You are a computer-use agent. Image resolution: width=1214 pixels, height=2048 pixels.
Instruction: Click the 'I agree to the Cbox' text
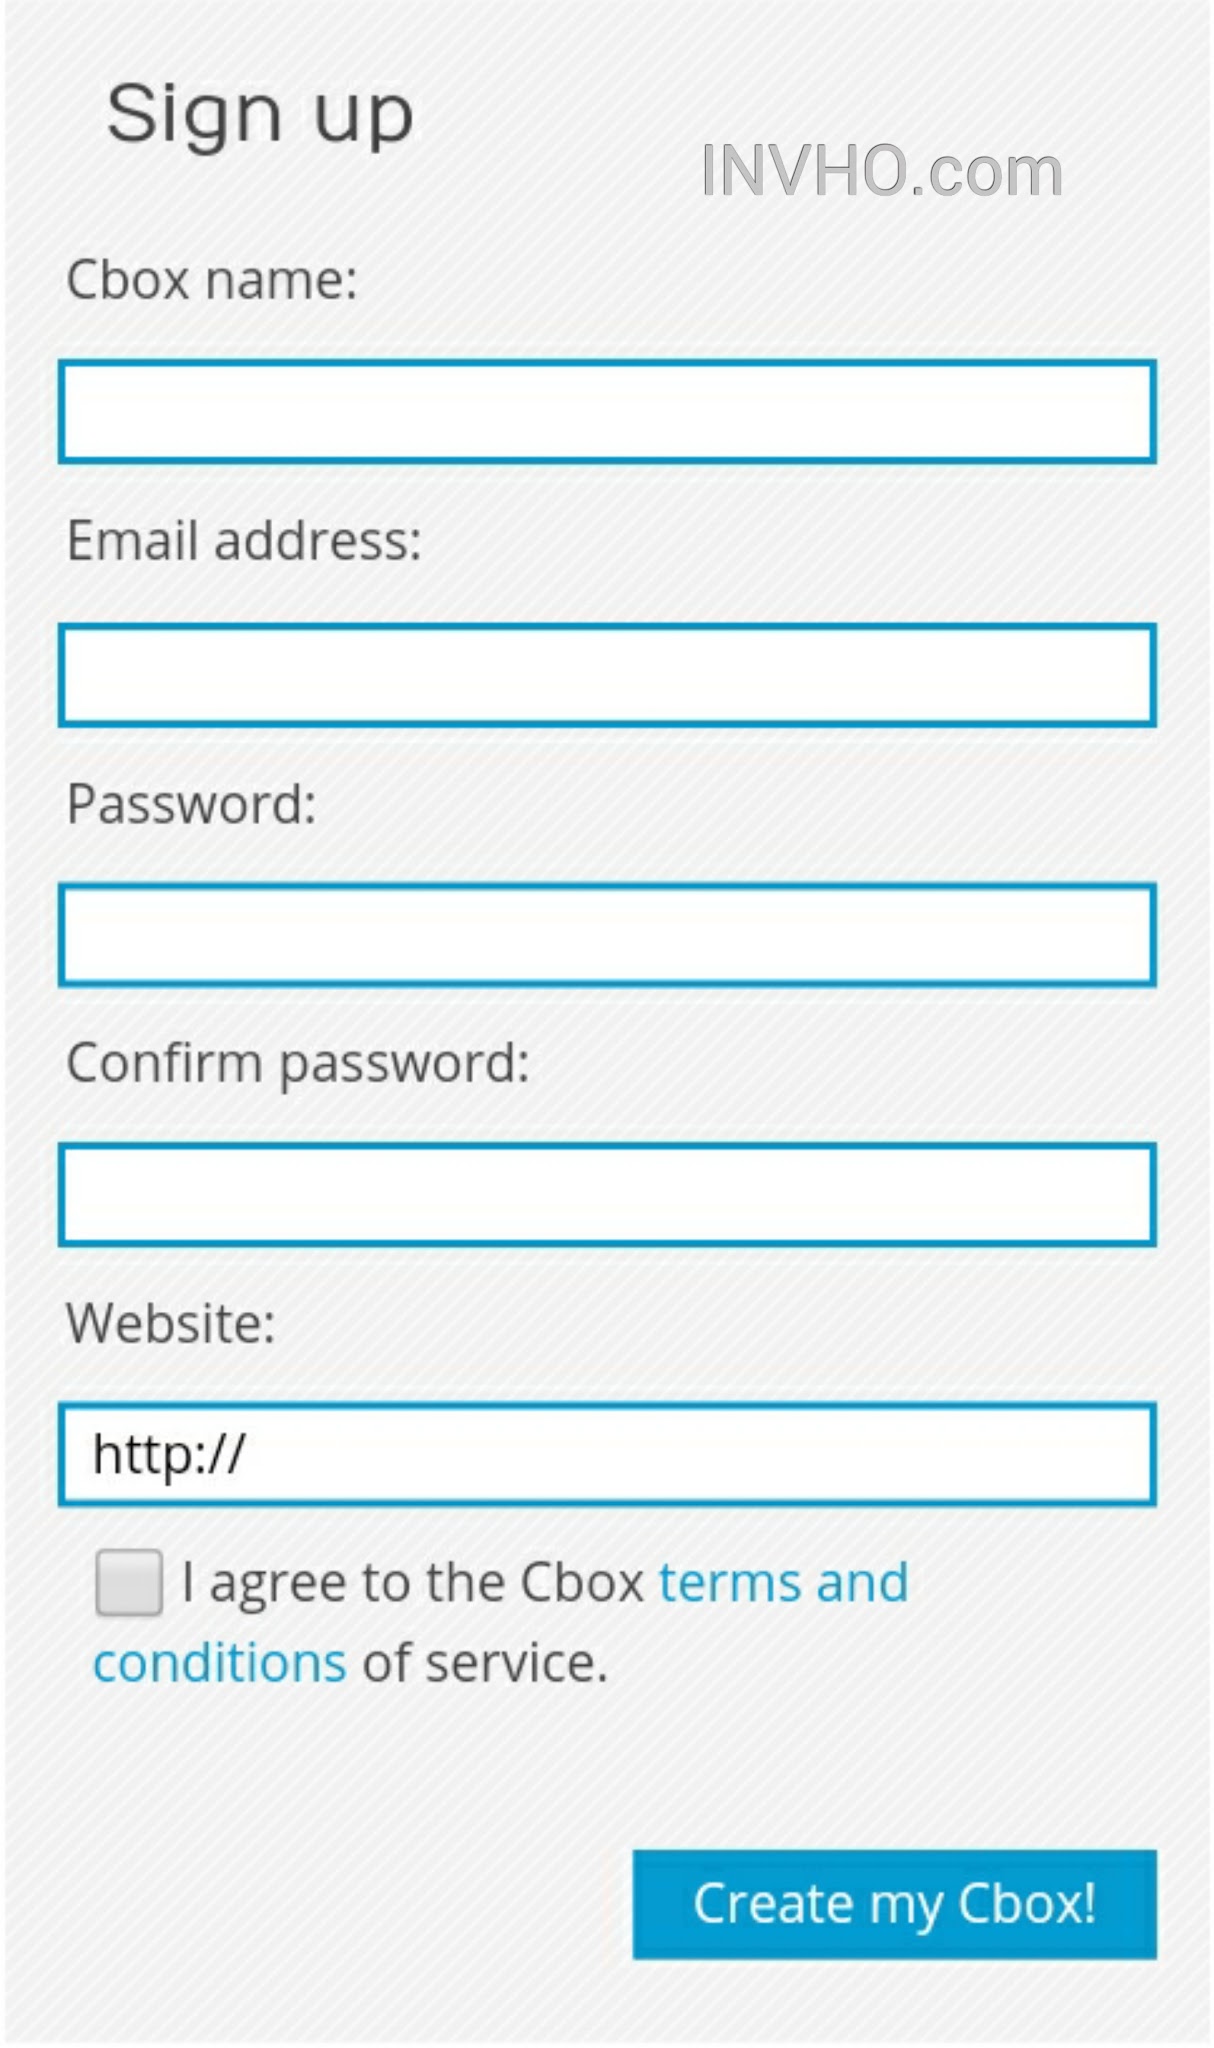point(412,1583)
